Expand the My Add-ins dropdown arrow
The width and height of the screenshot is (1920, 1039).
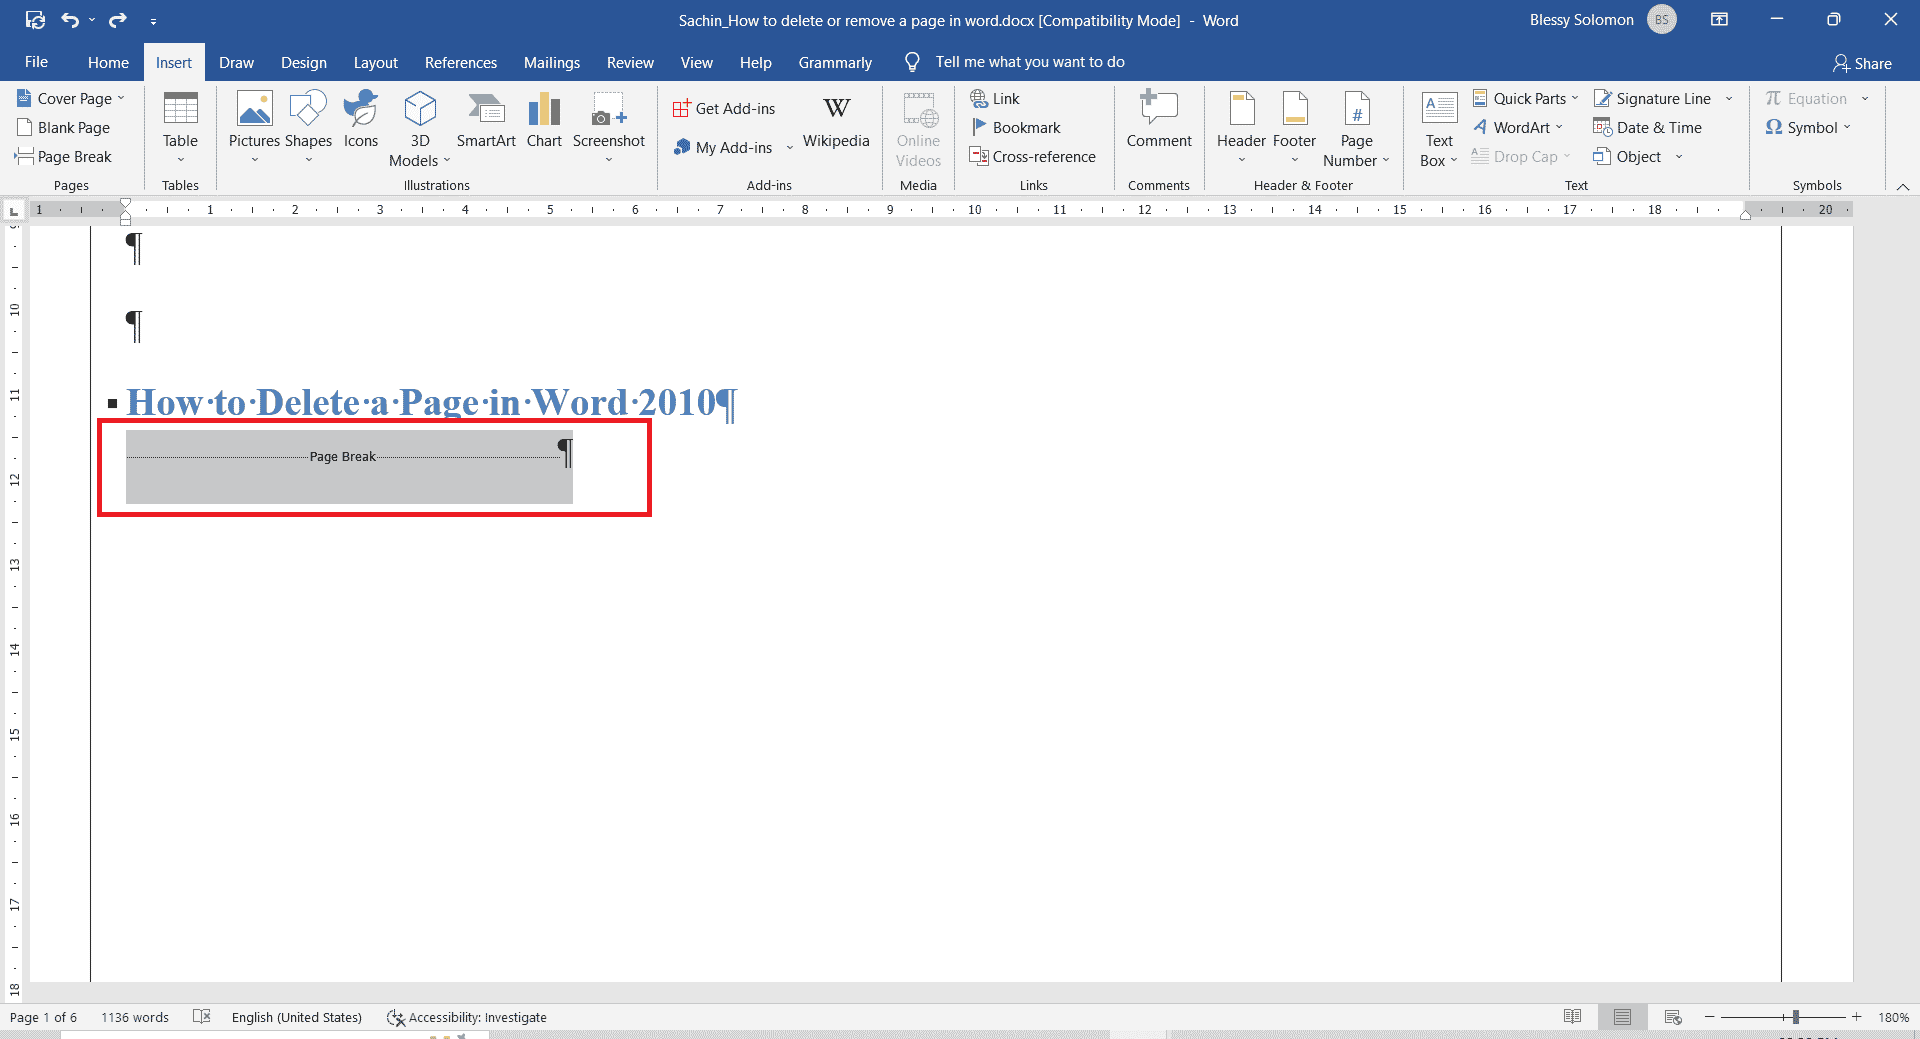(789, 148)
